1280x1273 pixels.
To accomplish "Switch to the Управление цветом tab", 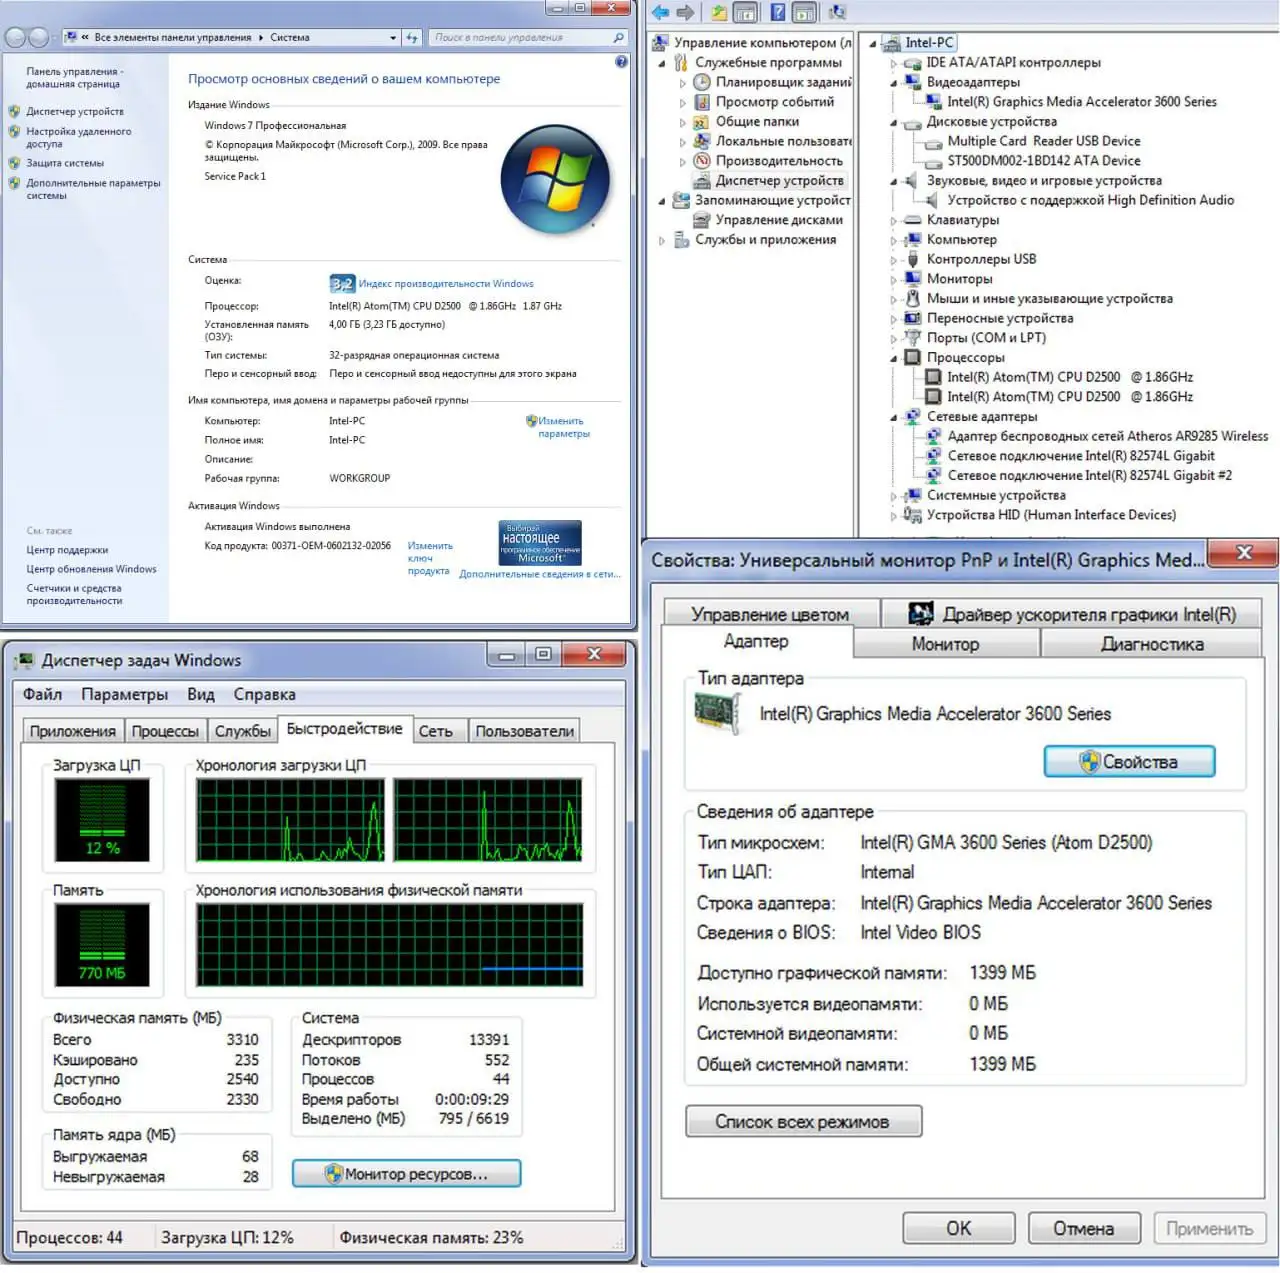I will 770,614.
